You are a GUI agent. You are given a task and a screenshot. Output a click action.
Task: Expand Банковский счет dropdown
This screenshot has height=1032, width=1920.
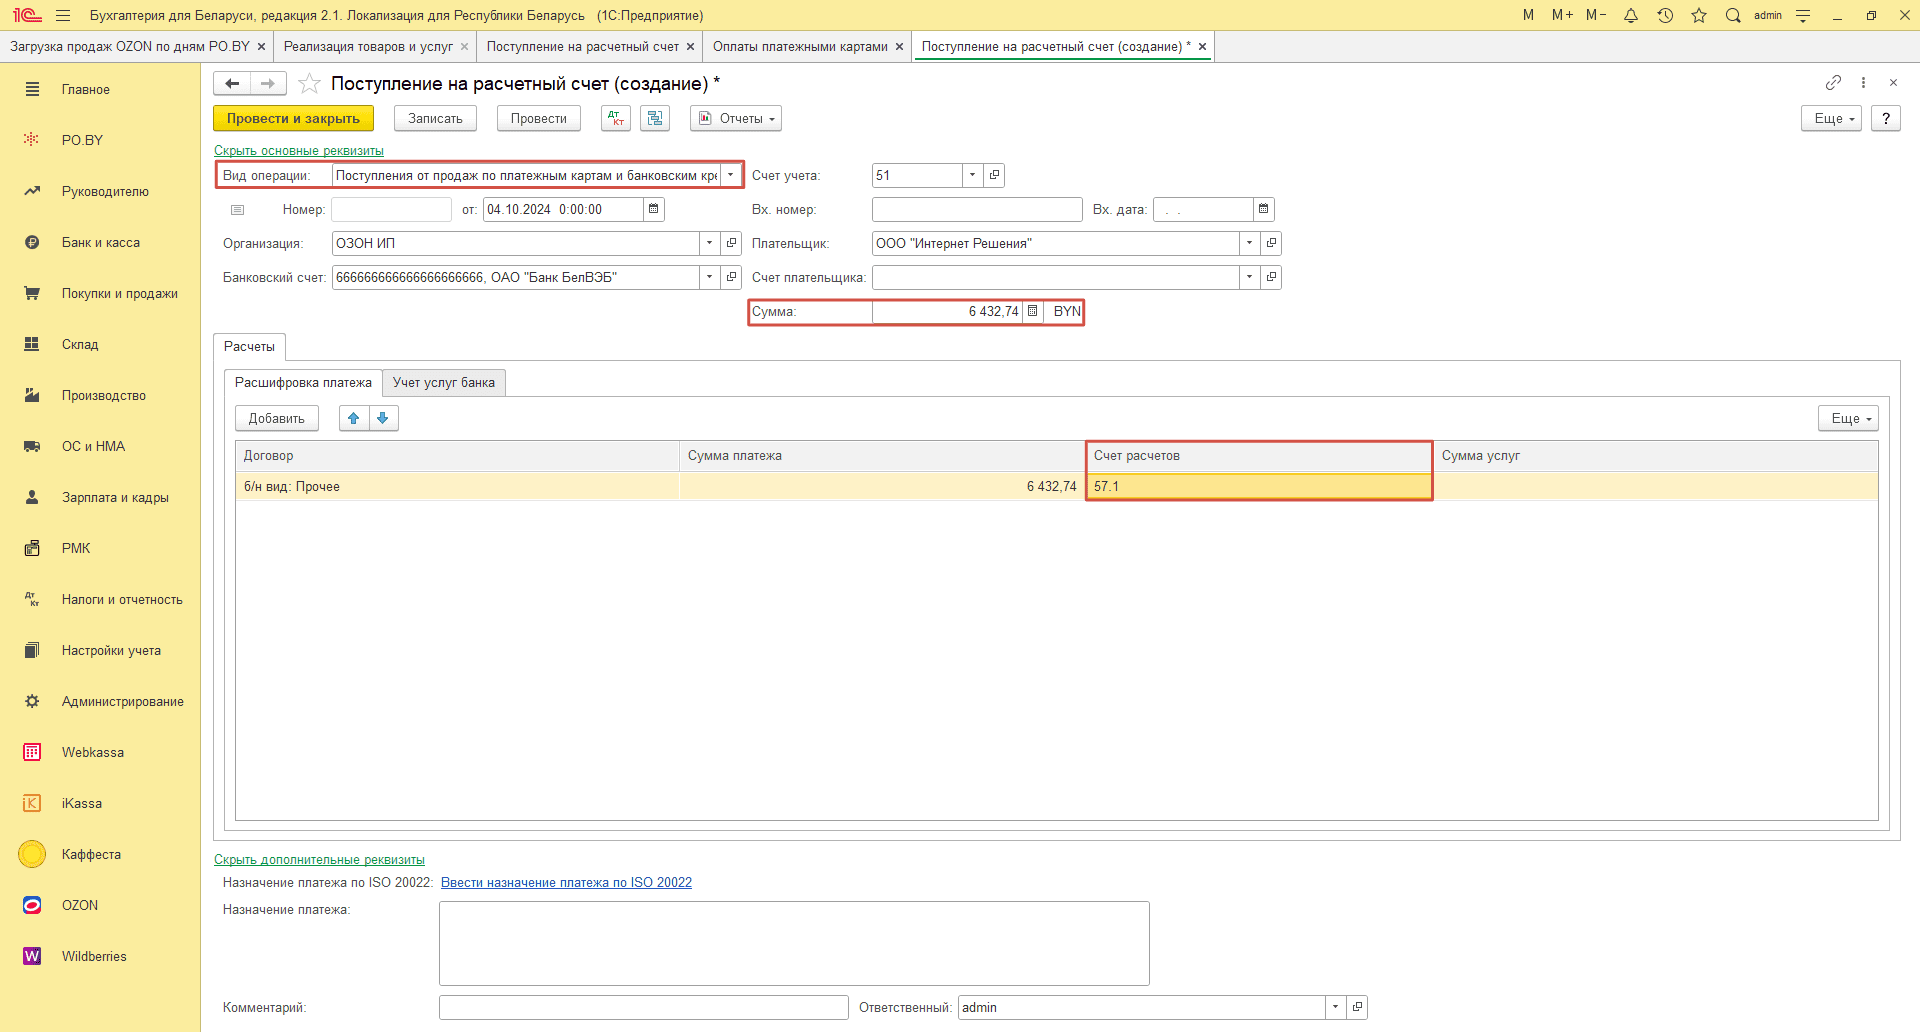[709, 277]
